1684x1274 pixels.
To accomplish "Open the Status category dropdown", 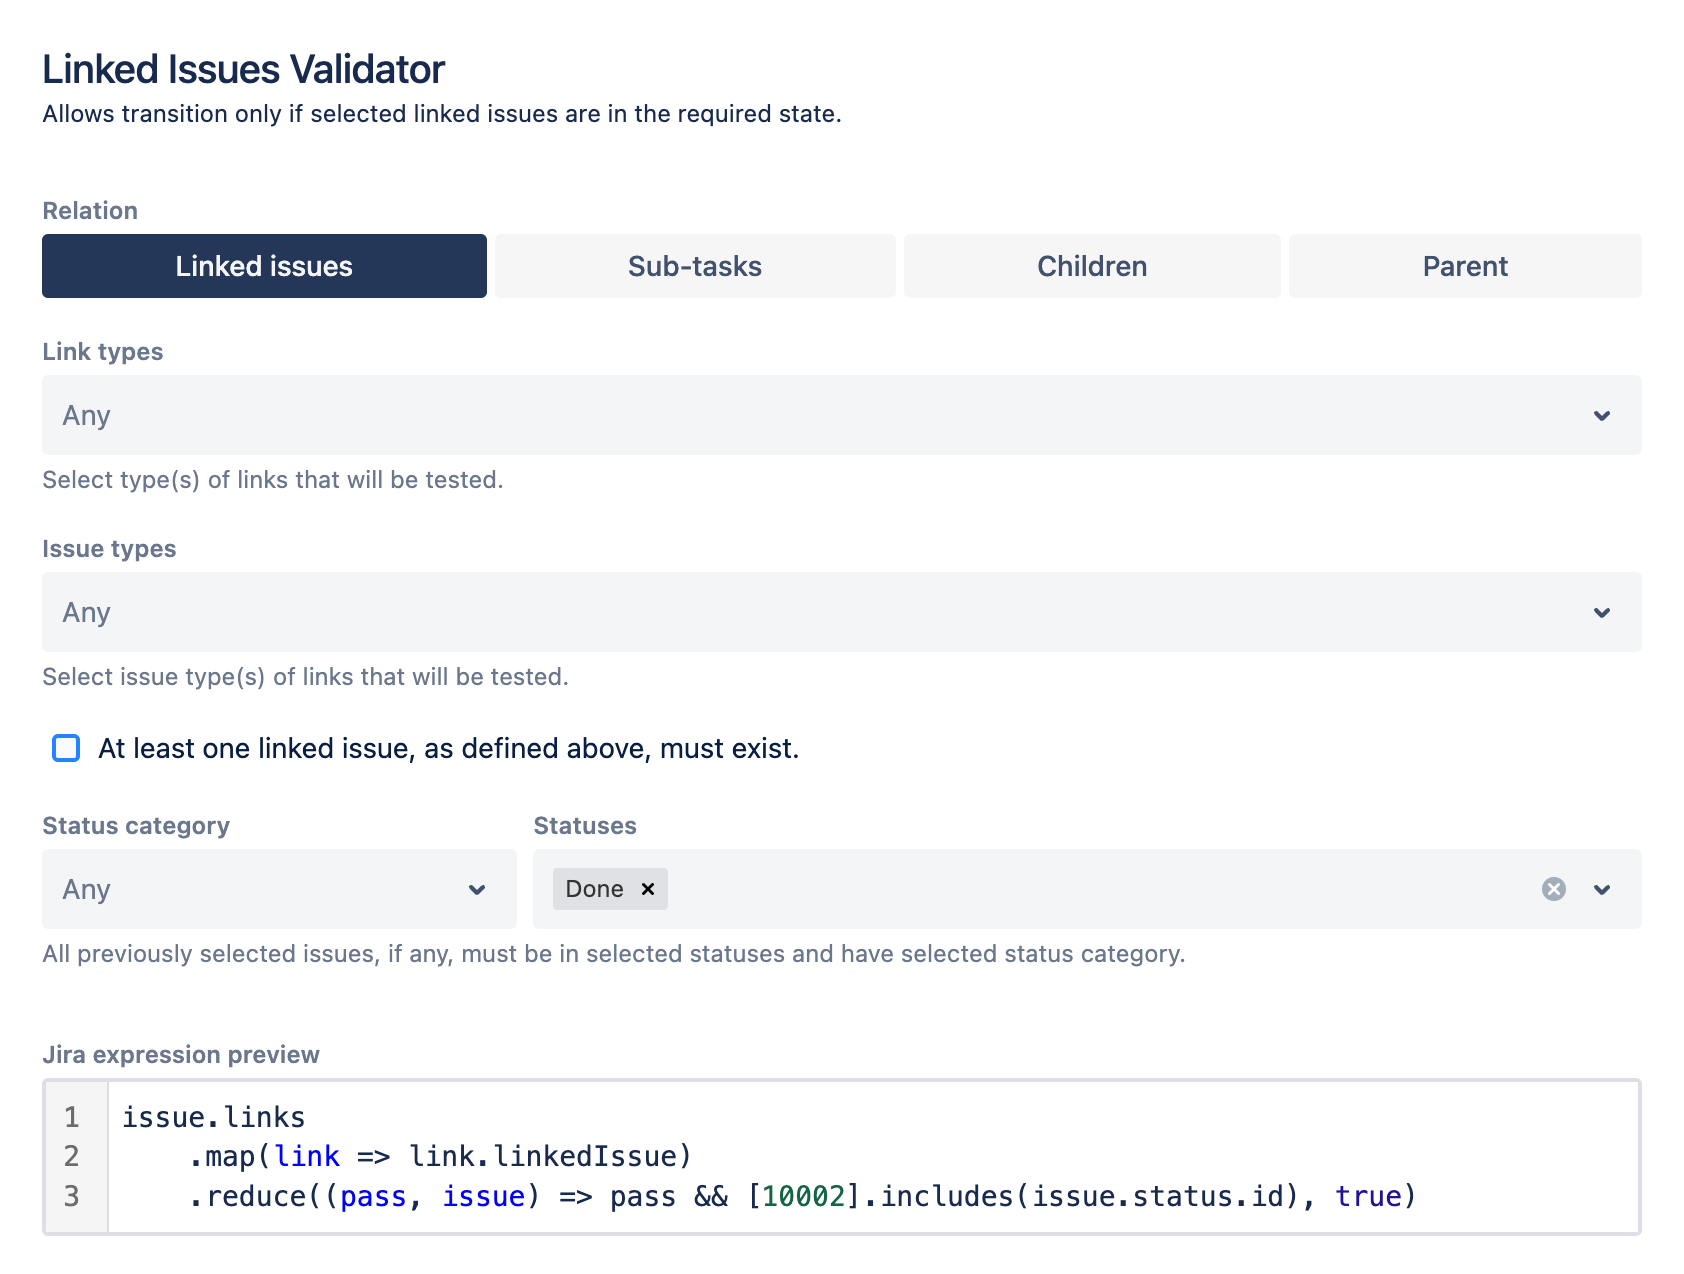I will [x=278, y=889].
